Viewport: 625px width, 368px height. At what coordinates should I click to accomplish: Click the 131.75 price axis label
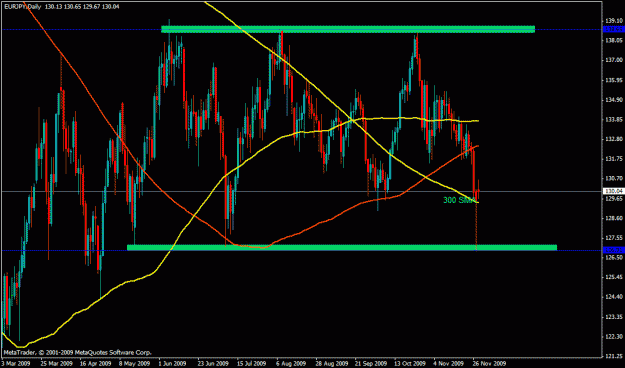pos(614,159)
